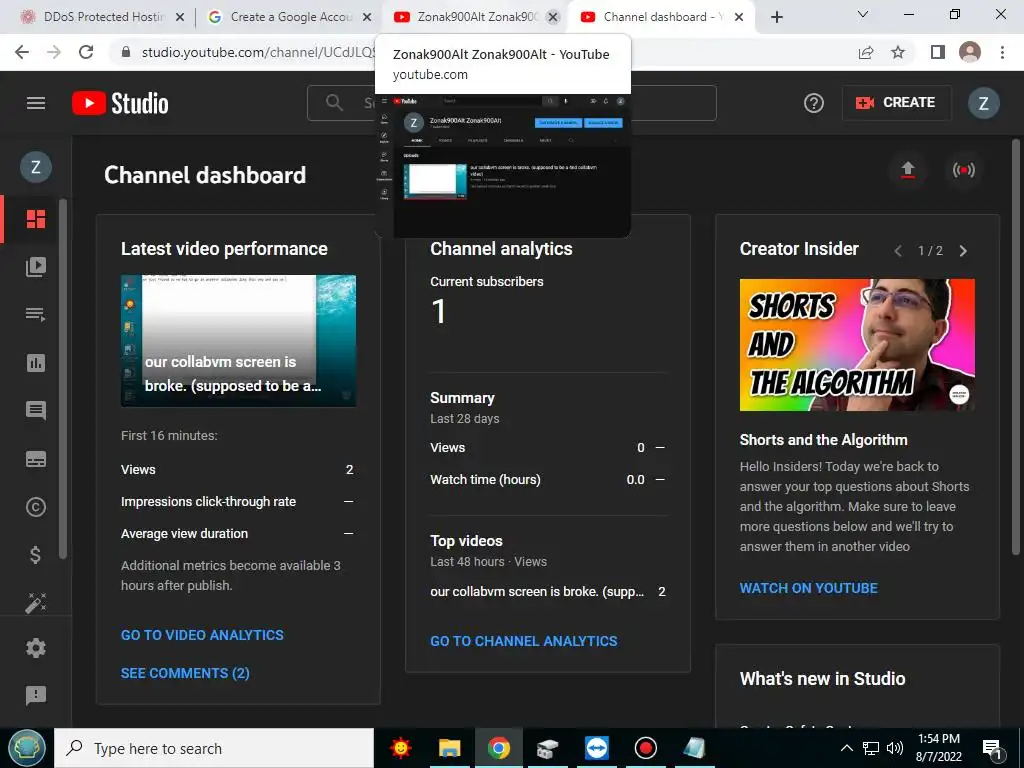The width and height of the screenshot is (1024, 768).
Task: Click Send feedback icon in sidebar
Action: (36, 696)
